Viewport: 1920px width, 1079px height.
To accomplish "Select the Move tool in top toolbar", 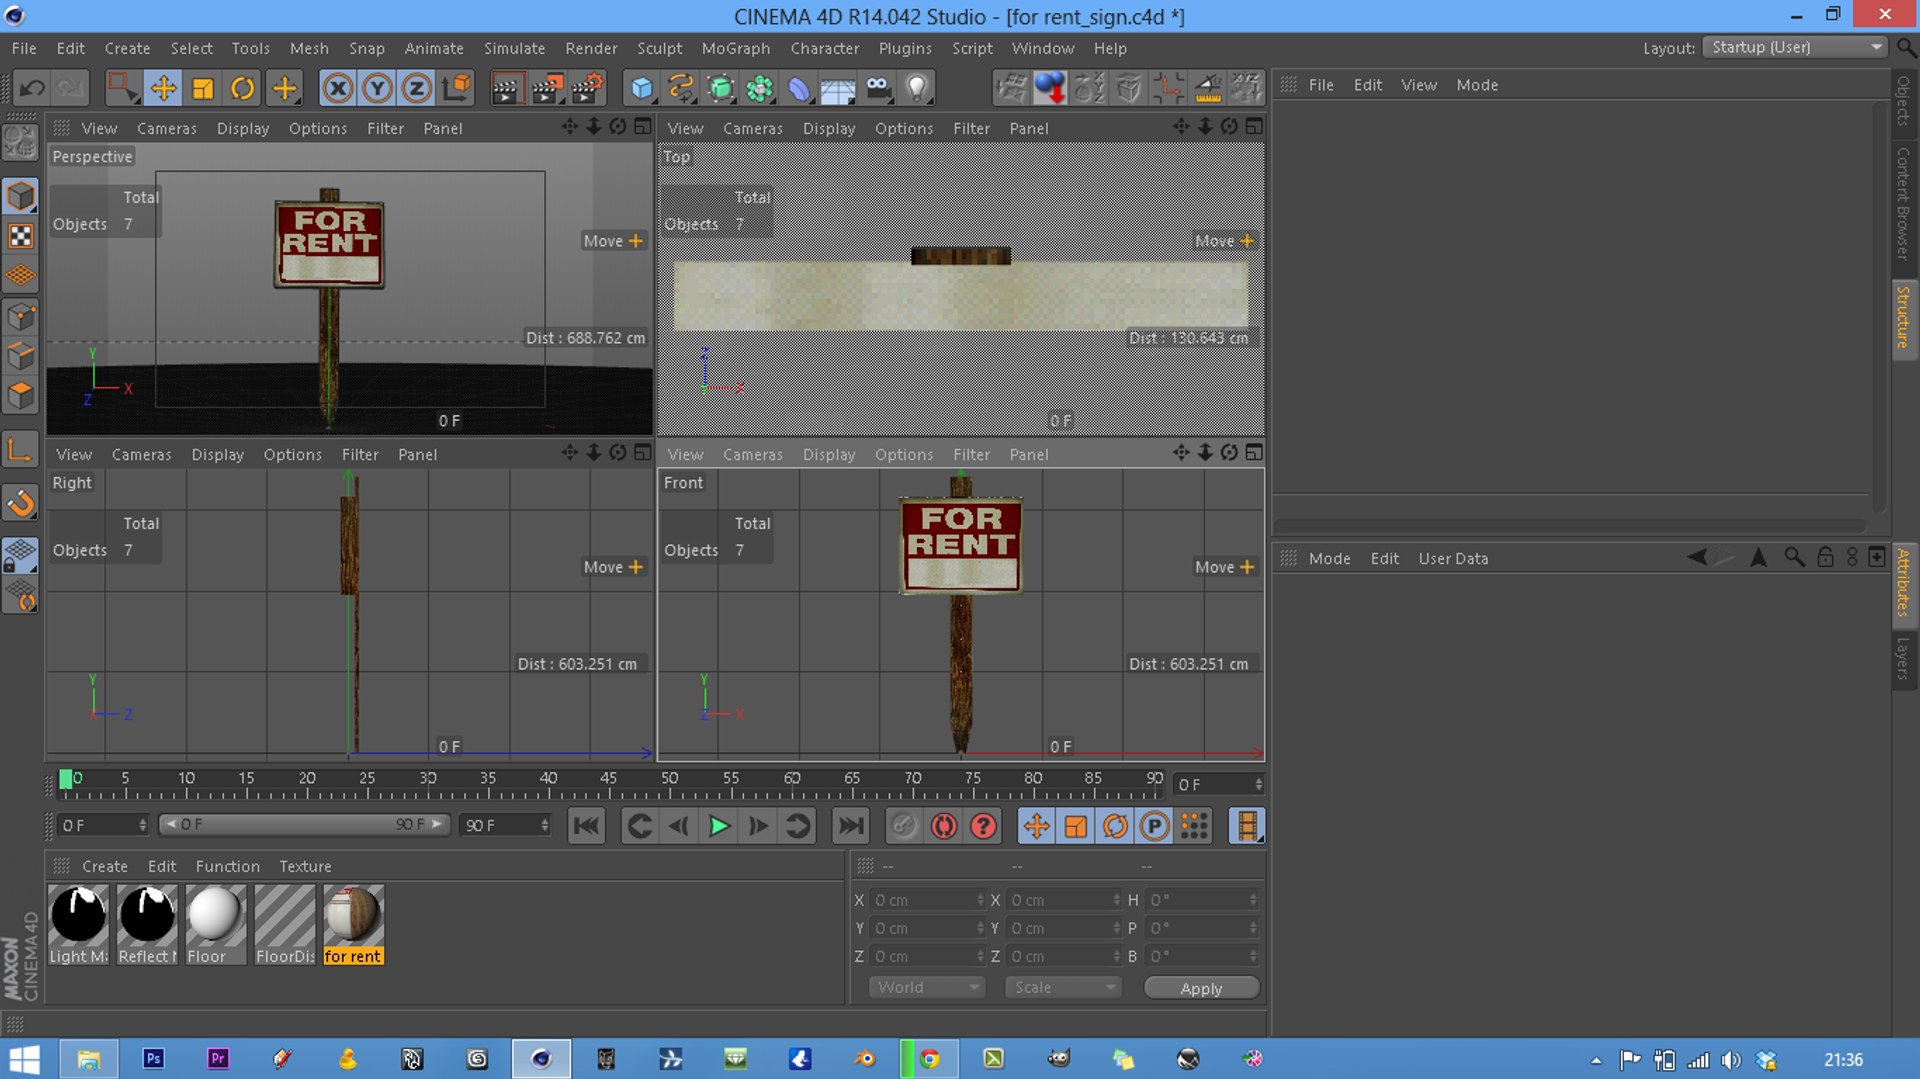I will coord(163,88).
